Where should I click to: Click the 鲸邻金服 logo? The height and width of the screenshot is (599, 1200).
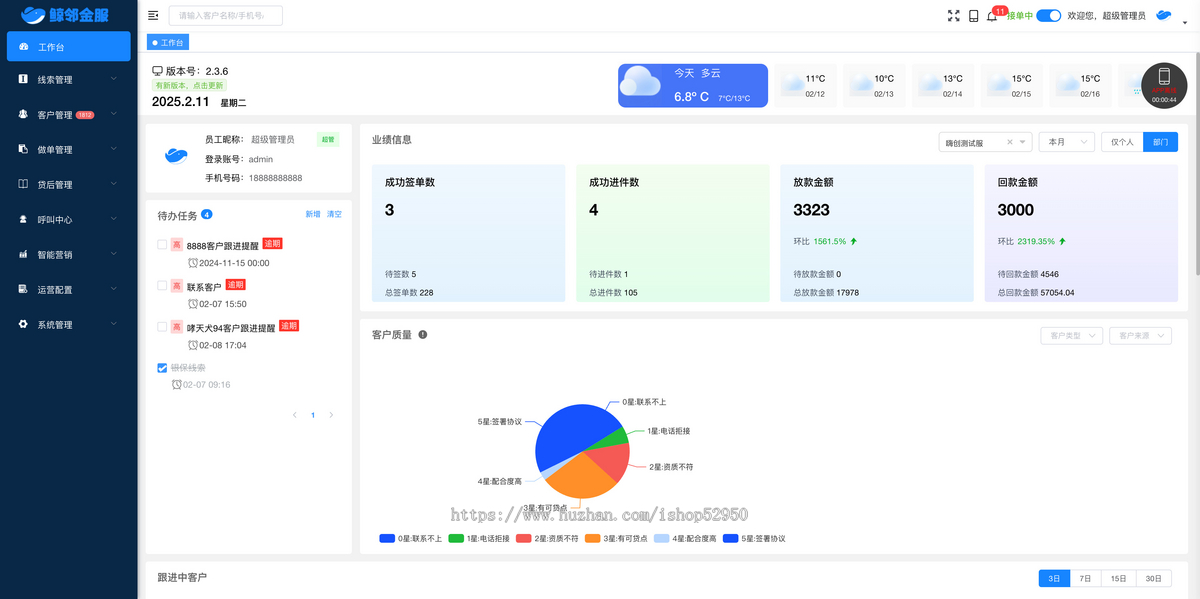[66, 15]
